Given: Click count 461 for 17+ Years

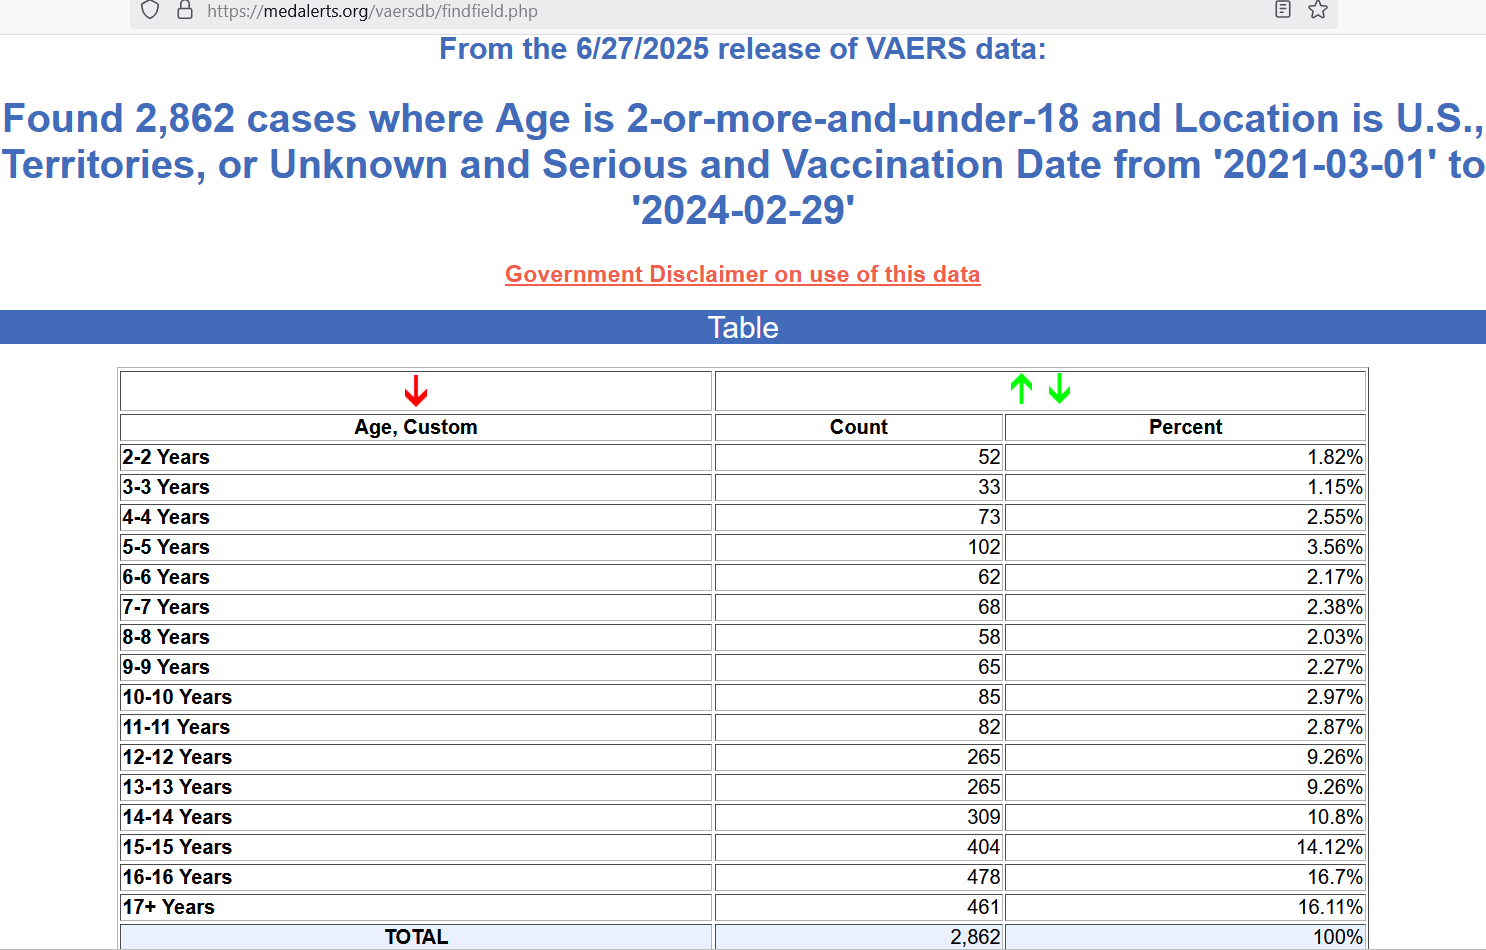Looking at the screenshot, I should (x=984, y=907).
